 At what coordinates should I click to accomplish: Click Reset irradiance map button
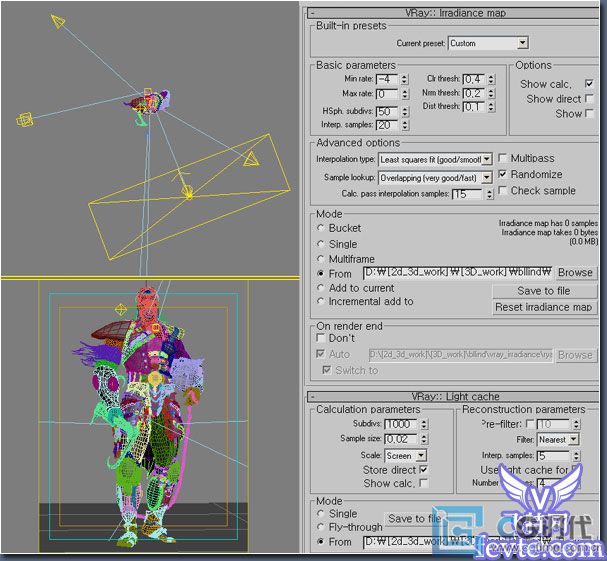544,307
